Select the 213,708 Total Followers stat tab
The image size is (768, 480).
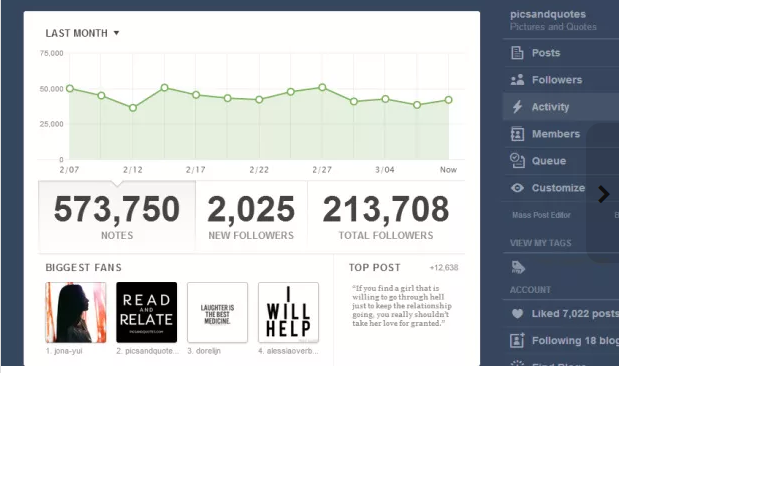386,216
